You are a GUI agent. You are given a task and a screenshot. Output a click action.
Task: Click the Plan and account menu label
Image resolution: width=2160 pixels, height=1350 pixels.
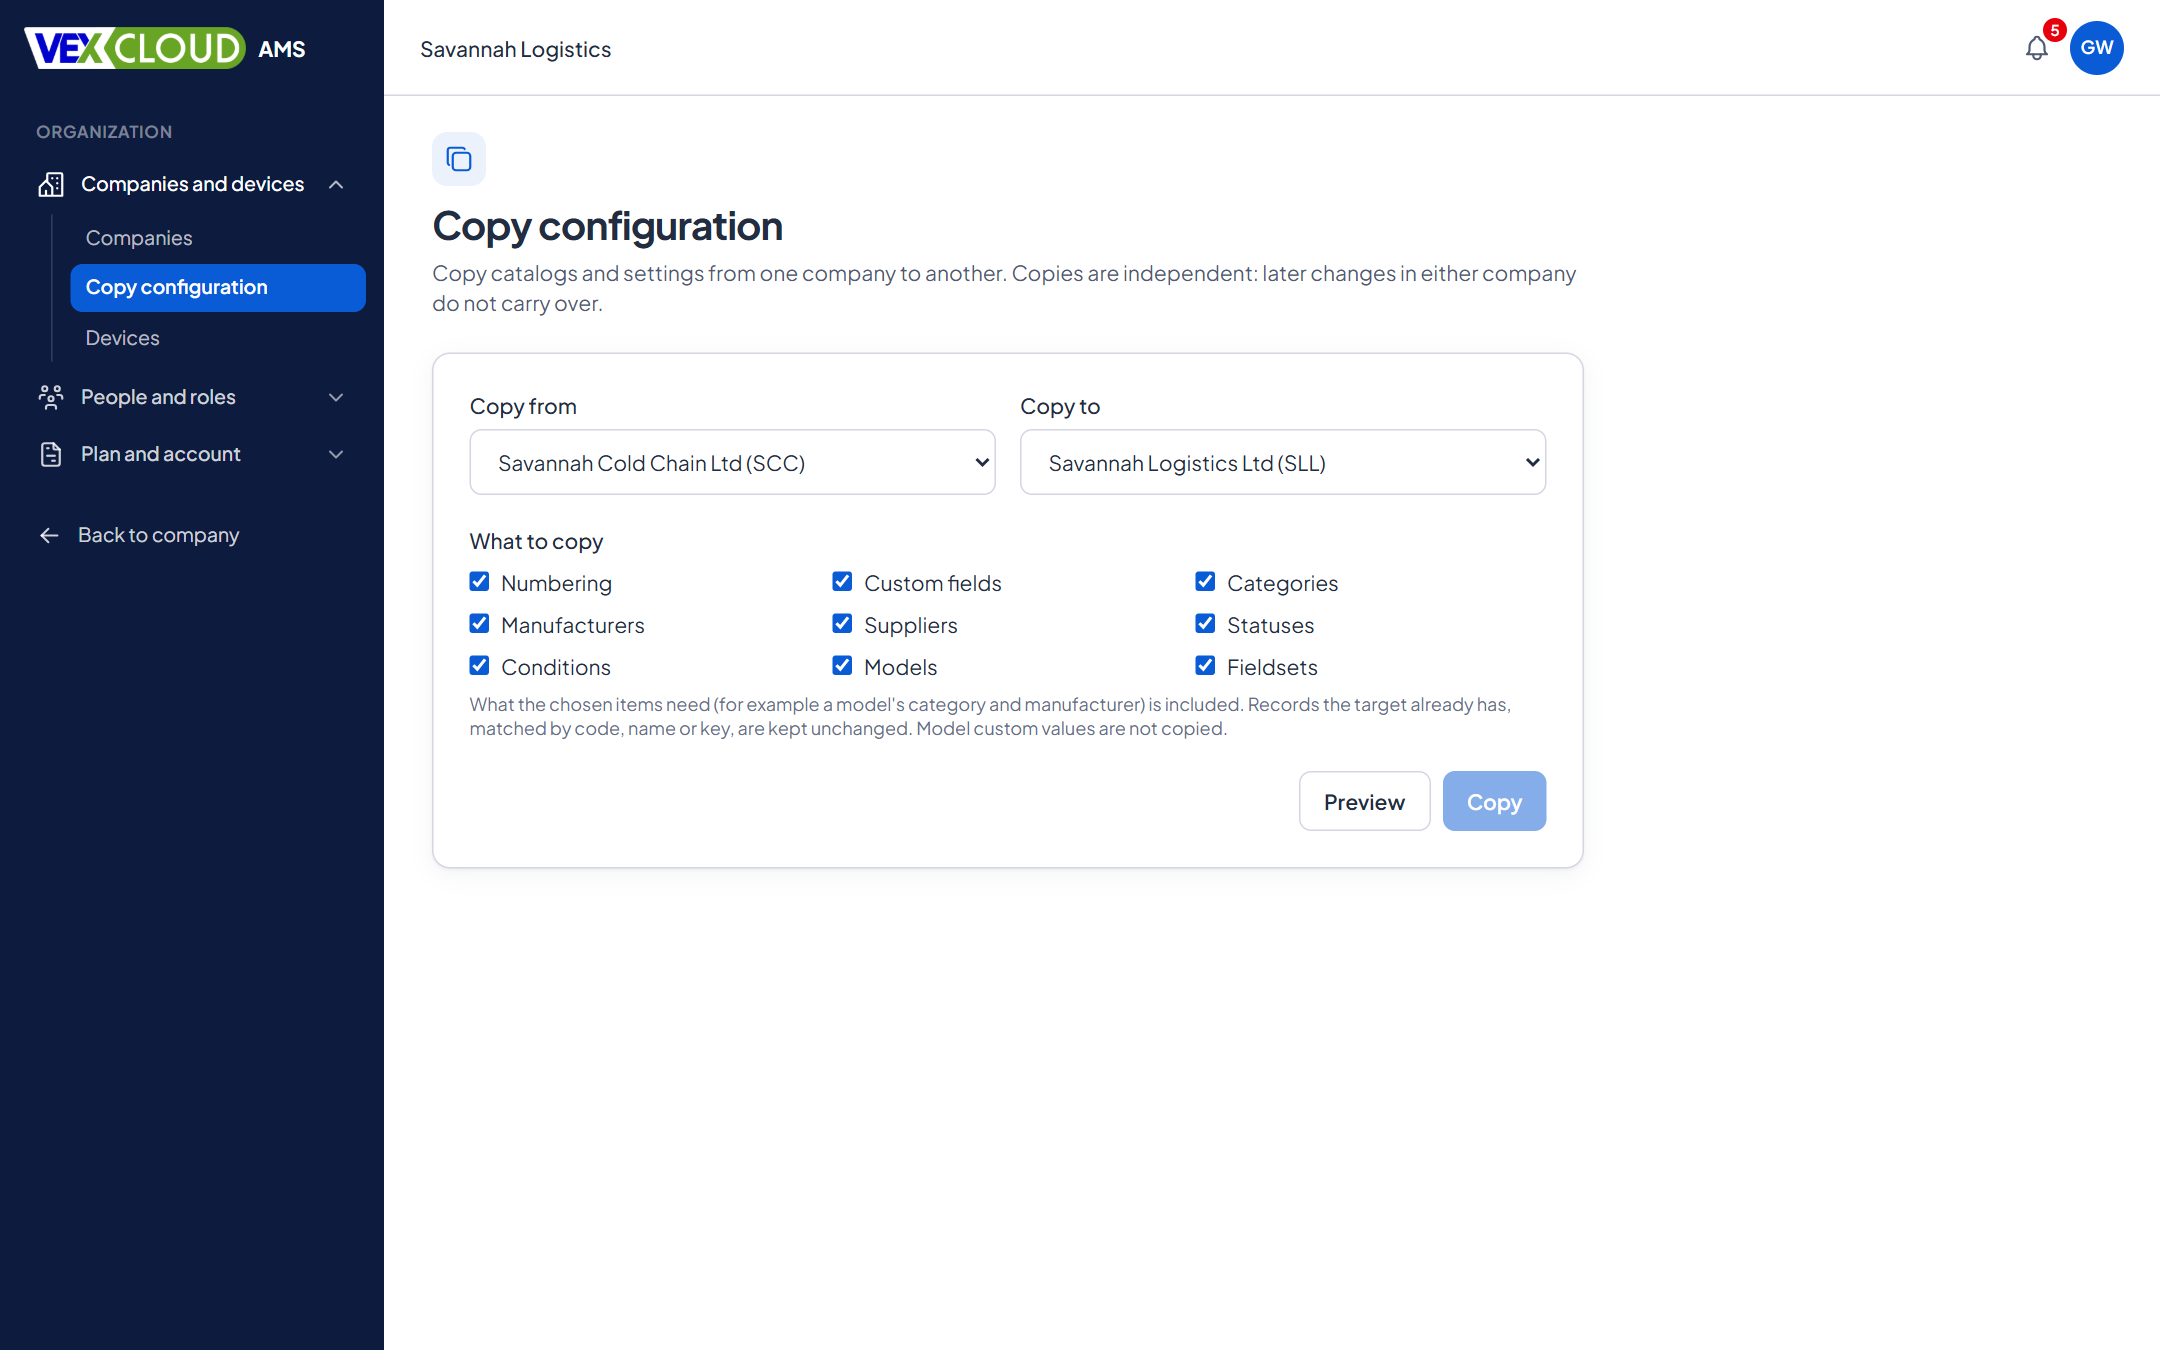(161, 454)
